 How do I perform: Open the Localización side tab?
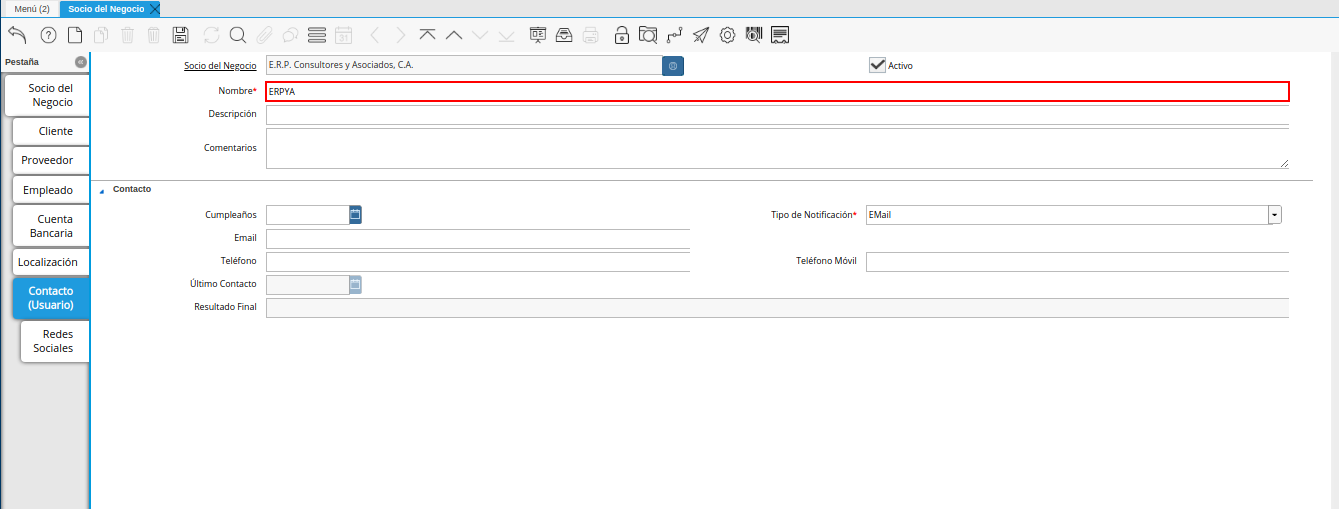point(51,262)
